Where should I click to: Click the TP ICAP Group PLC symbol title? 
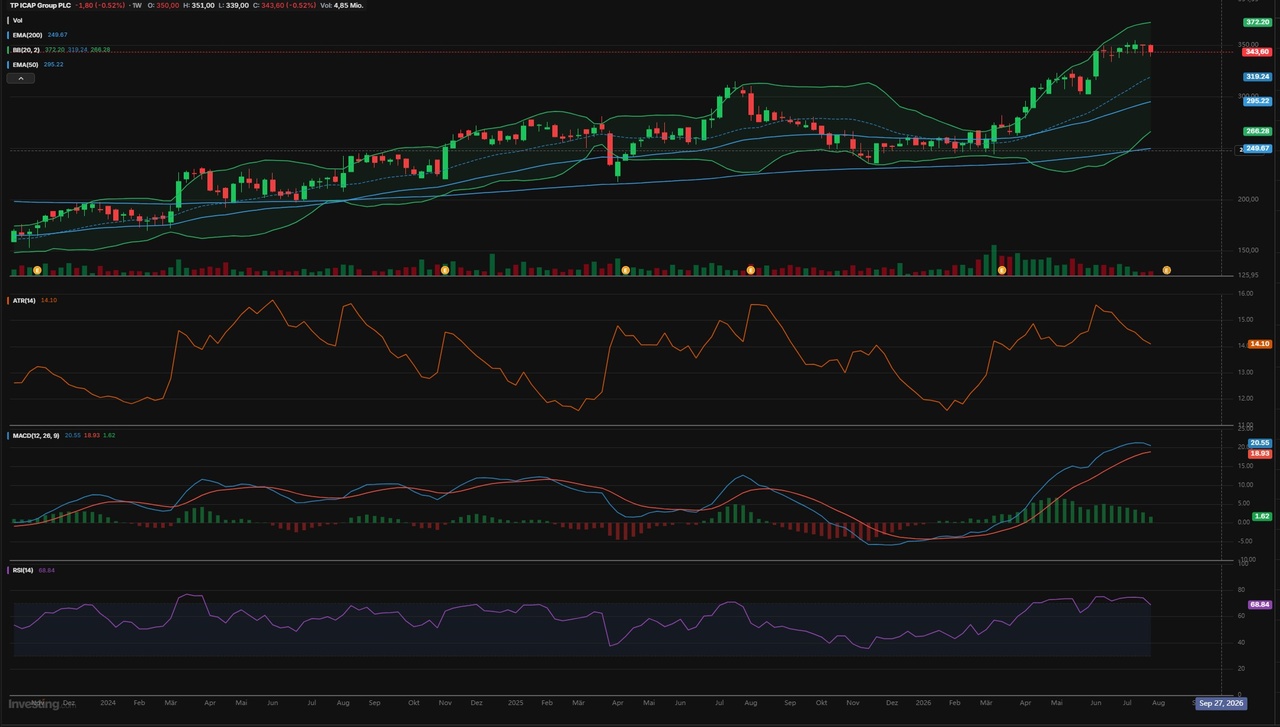click(x=41, y=5)
